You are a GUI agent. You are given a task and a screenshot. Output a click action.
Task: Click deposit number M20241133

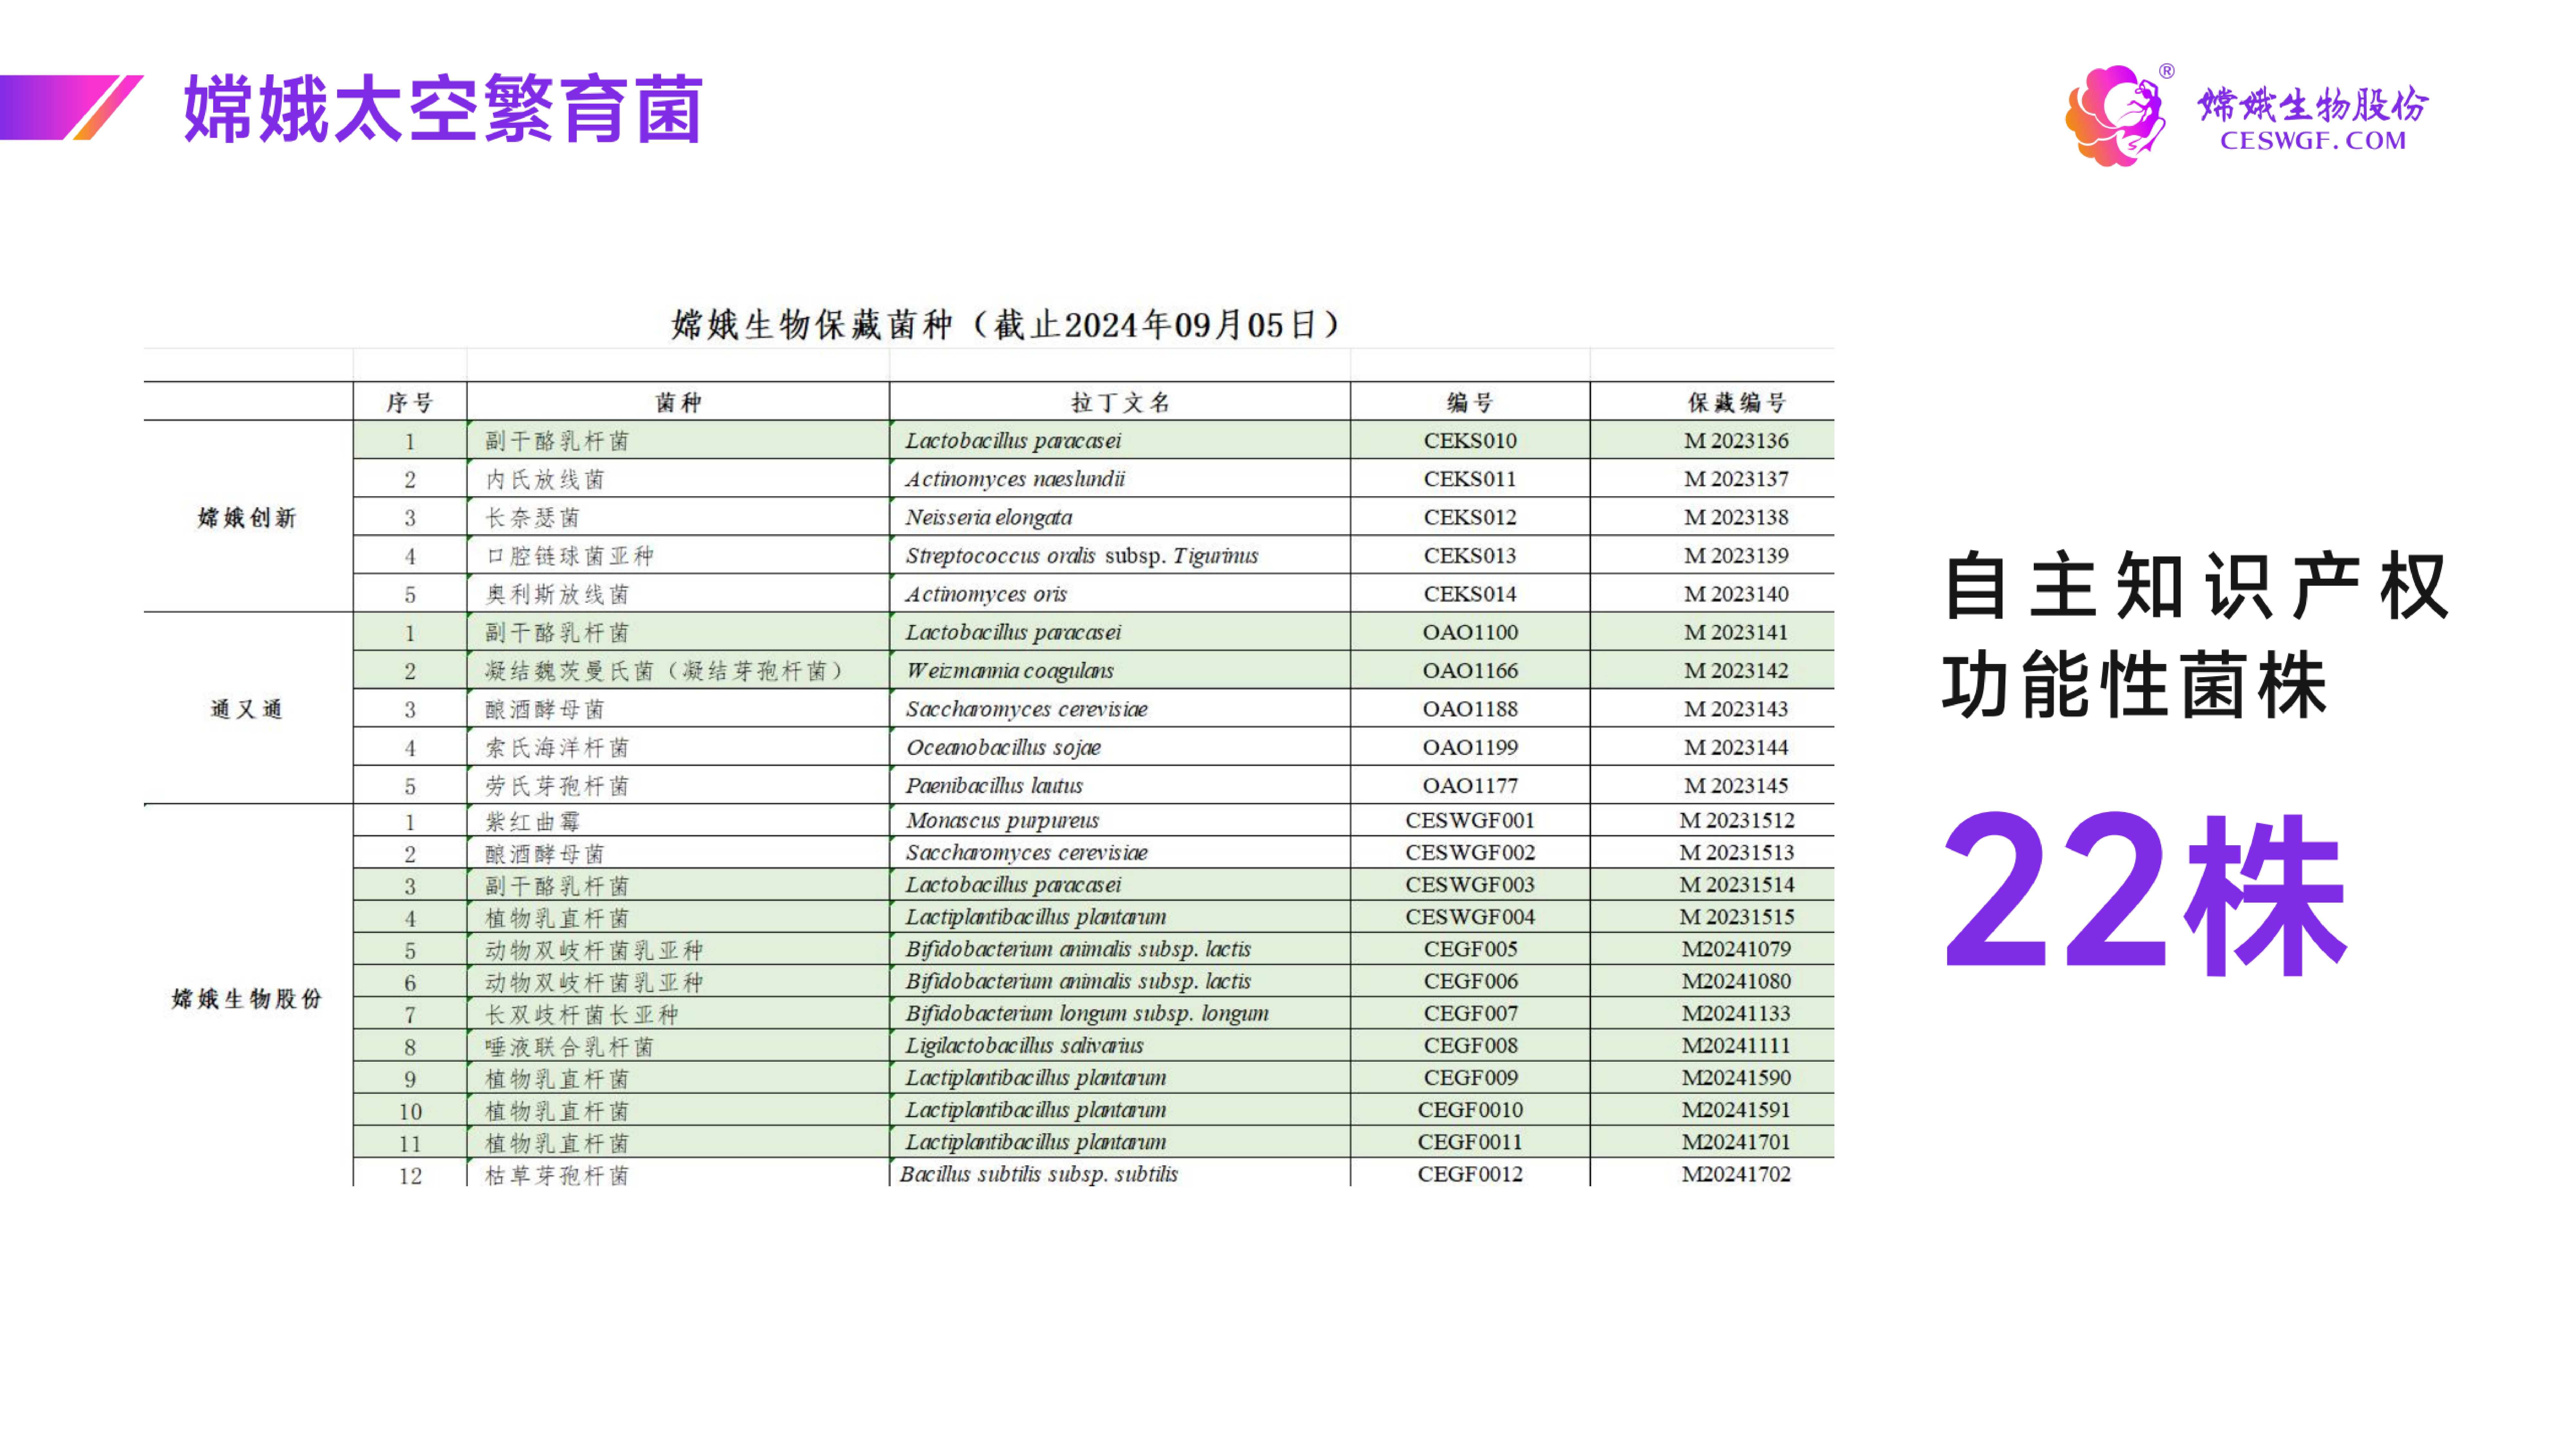point(1736,1014)
